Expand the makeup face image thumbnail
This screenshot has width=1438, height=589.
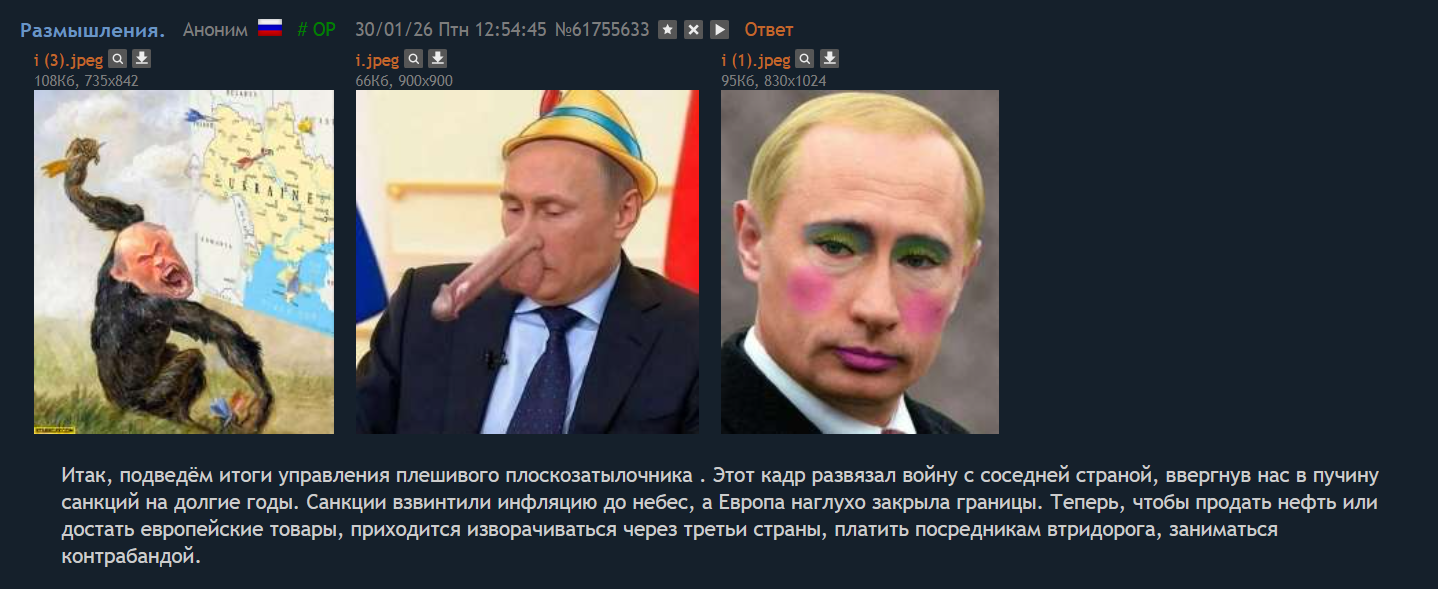point(860,262)
